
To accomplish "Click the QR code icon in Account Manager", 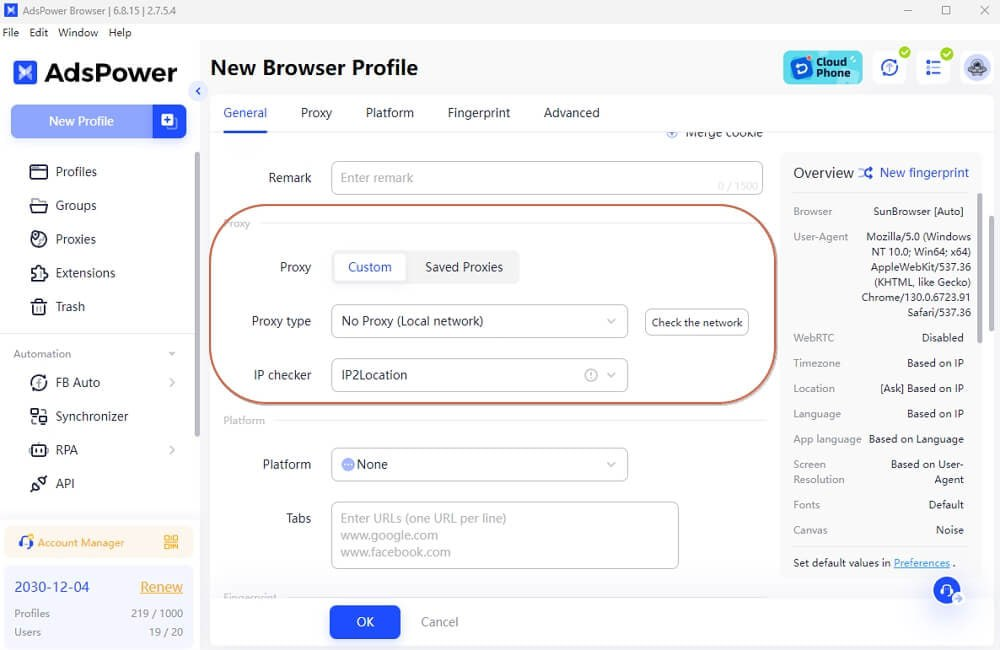I will pos(171,542).
